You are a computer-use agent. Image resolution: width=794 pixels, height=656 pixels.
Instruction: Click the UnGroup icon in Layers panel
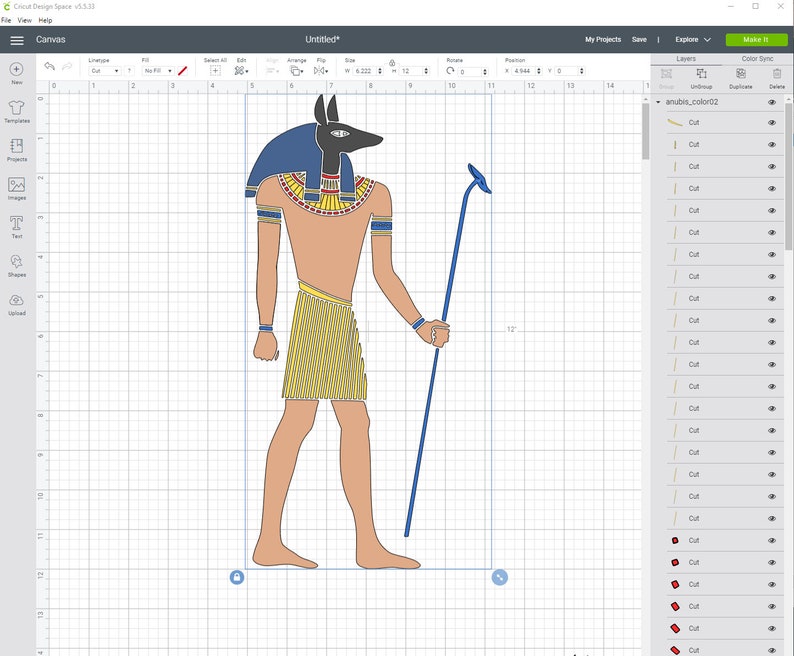(701, 73)
